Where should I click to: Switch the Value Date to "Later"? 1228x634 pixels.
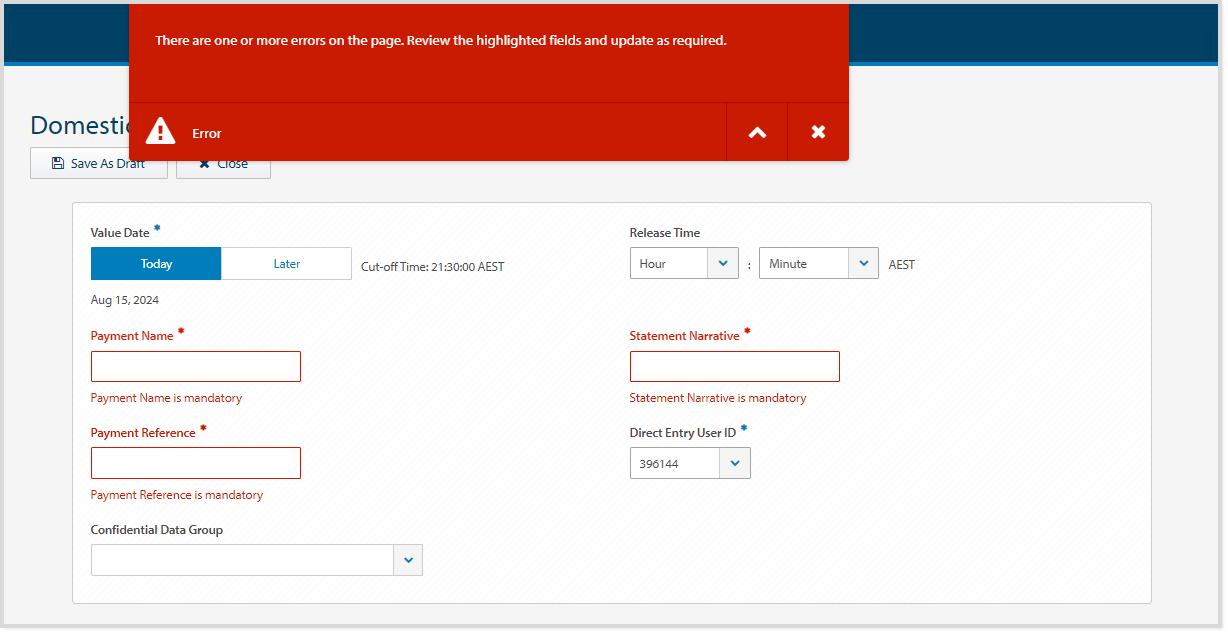coord(286,262)
